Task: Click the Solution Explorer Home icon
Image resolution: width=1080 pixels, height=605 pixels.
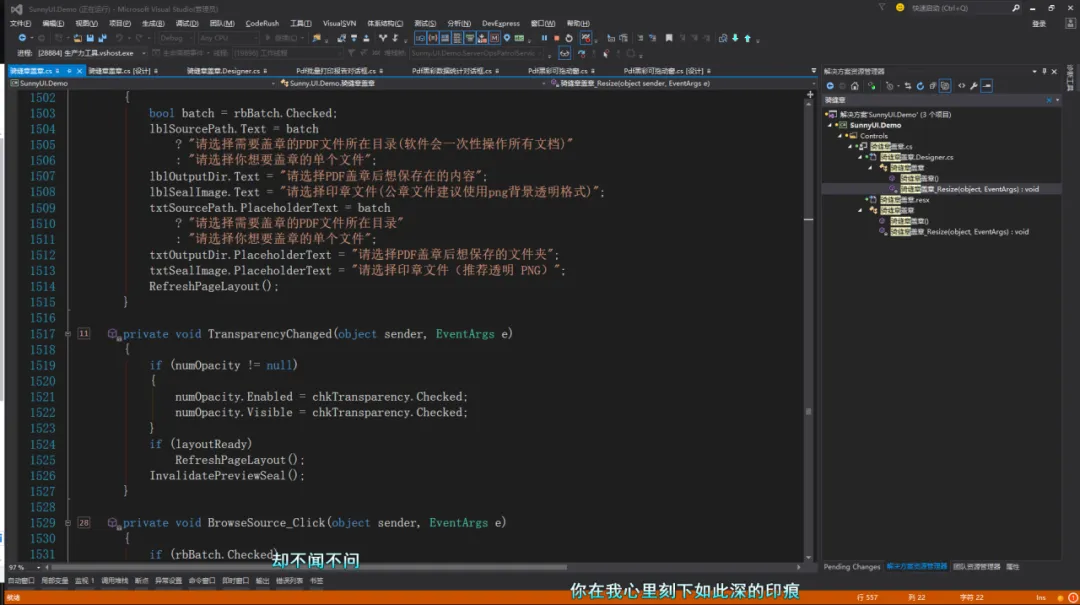Action: point(855,86)
